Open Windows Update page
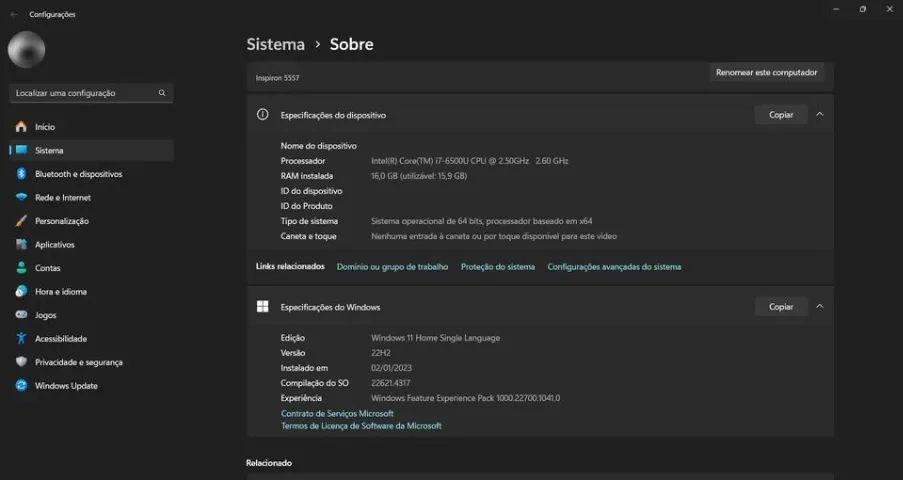Viewport: 903px width, 480px height. [x=92, y=386]
